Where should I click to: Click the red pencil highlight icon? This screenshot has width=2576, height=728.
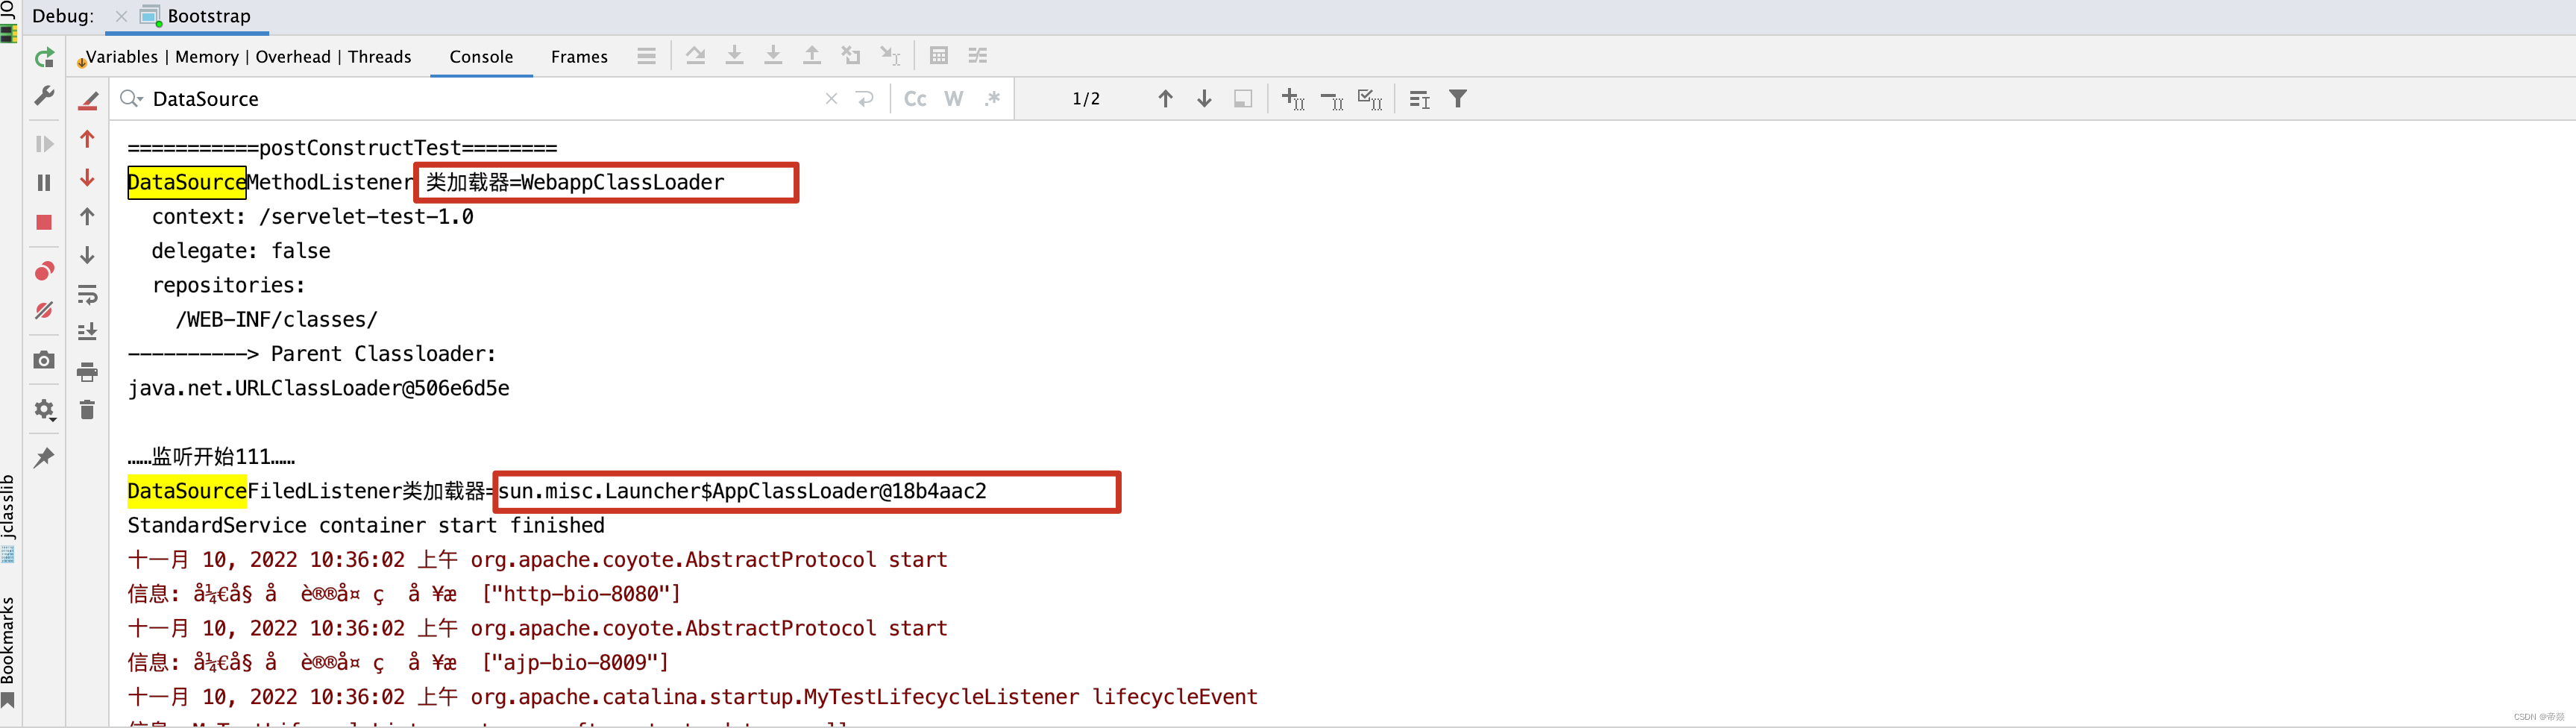(88, 100)
